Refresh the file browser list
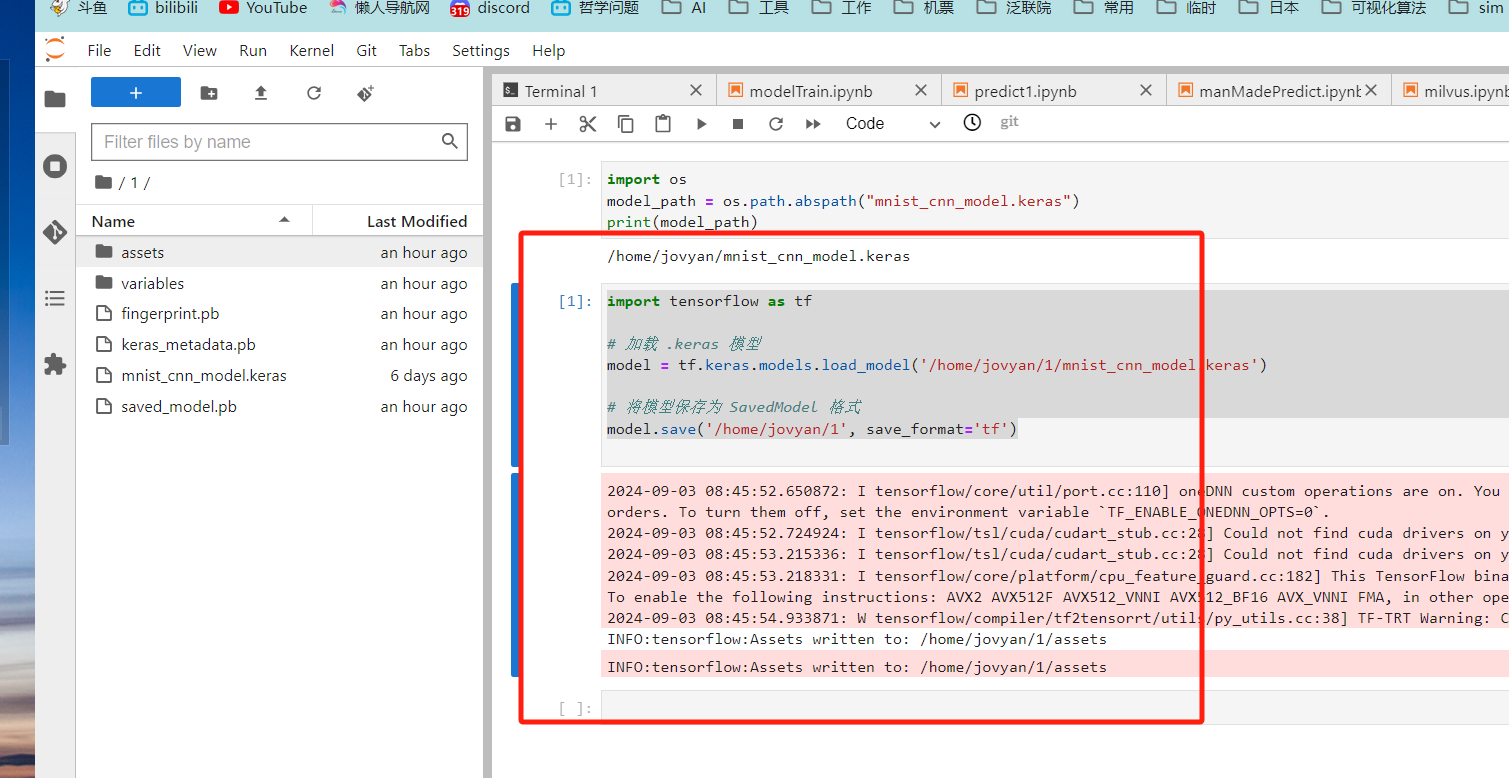Image resolution: width=1509 pixels, height=778 pixels. pos(314,93)
